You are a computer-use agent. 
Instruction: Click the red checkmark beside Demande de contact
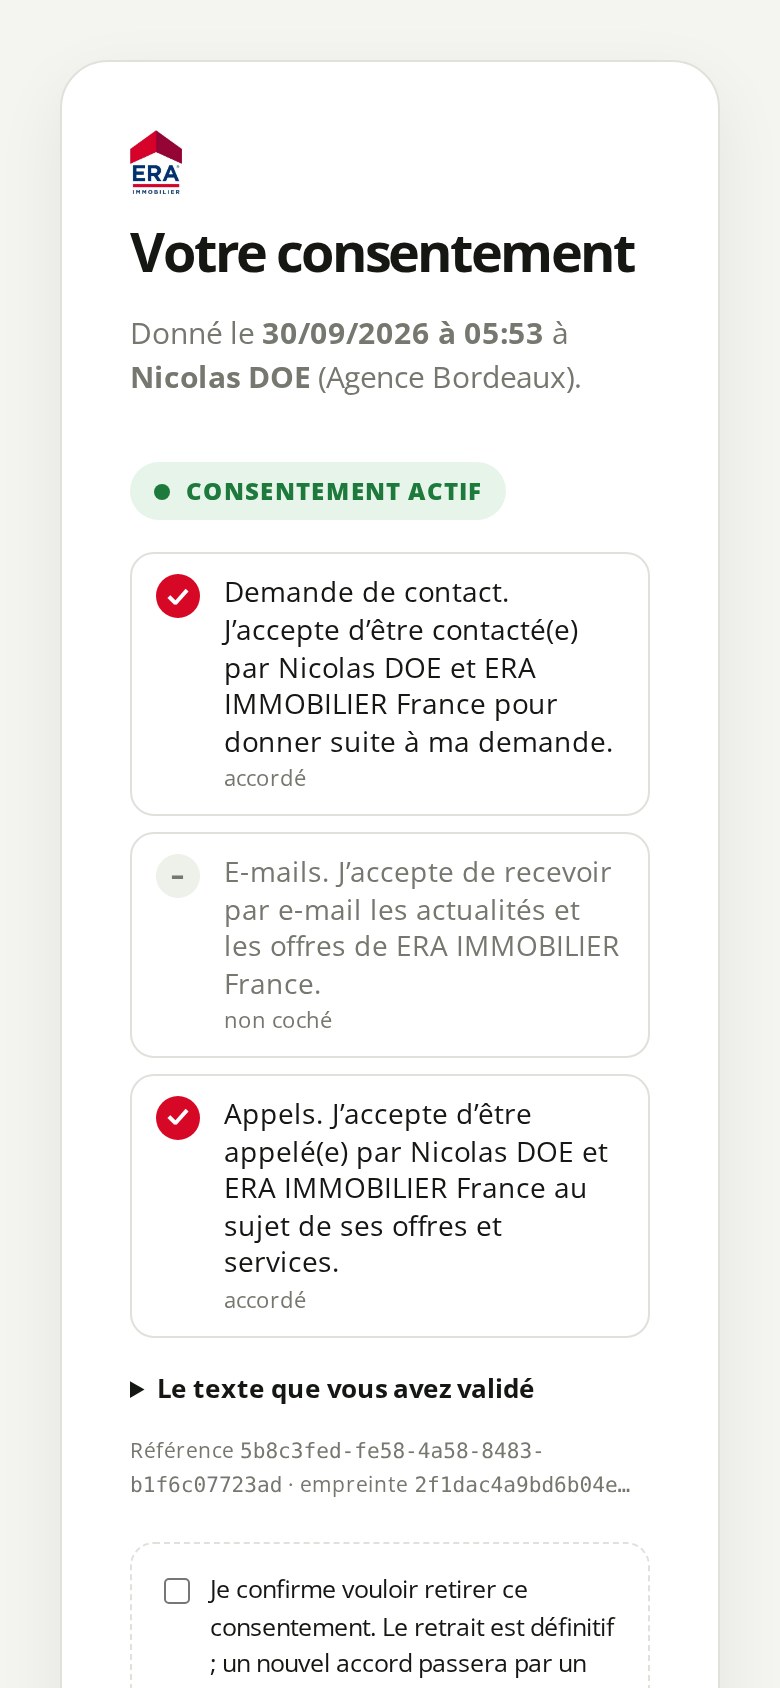(x=178, y=596)
